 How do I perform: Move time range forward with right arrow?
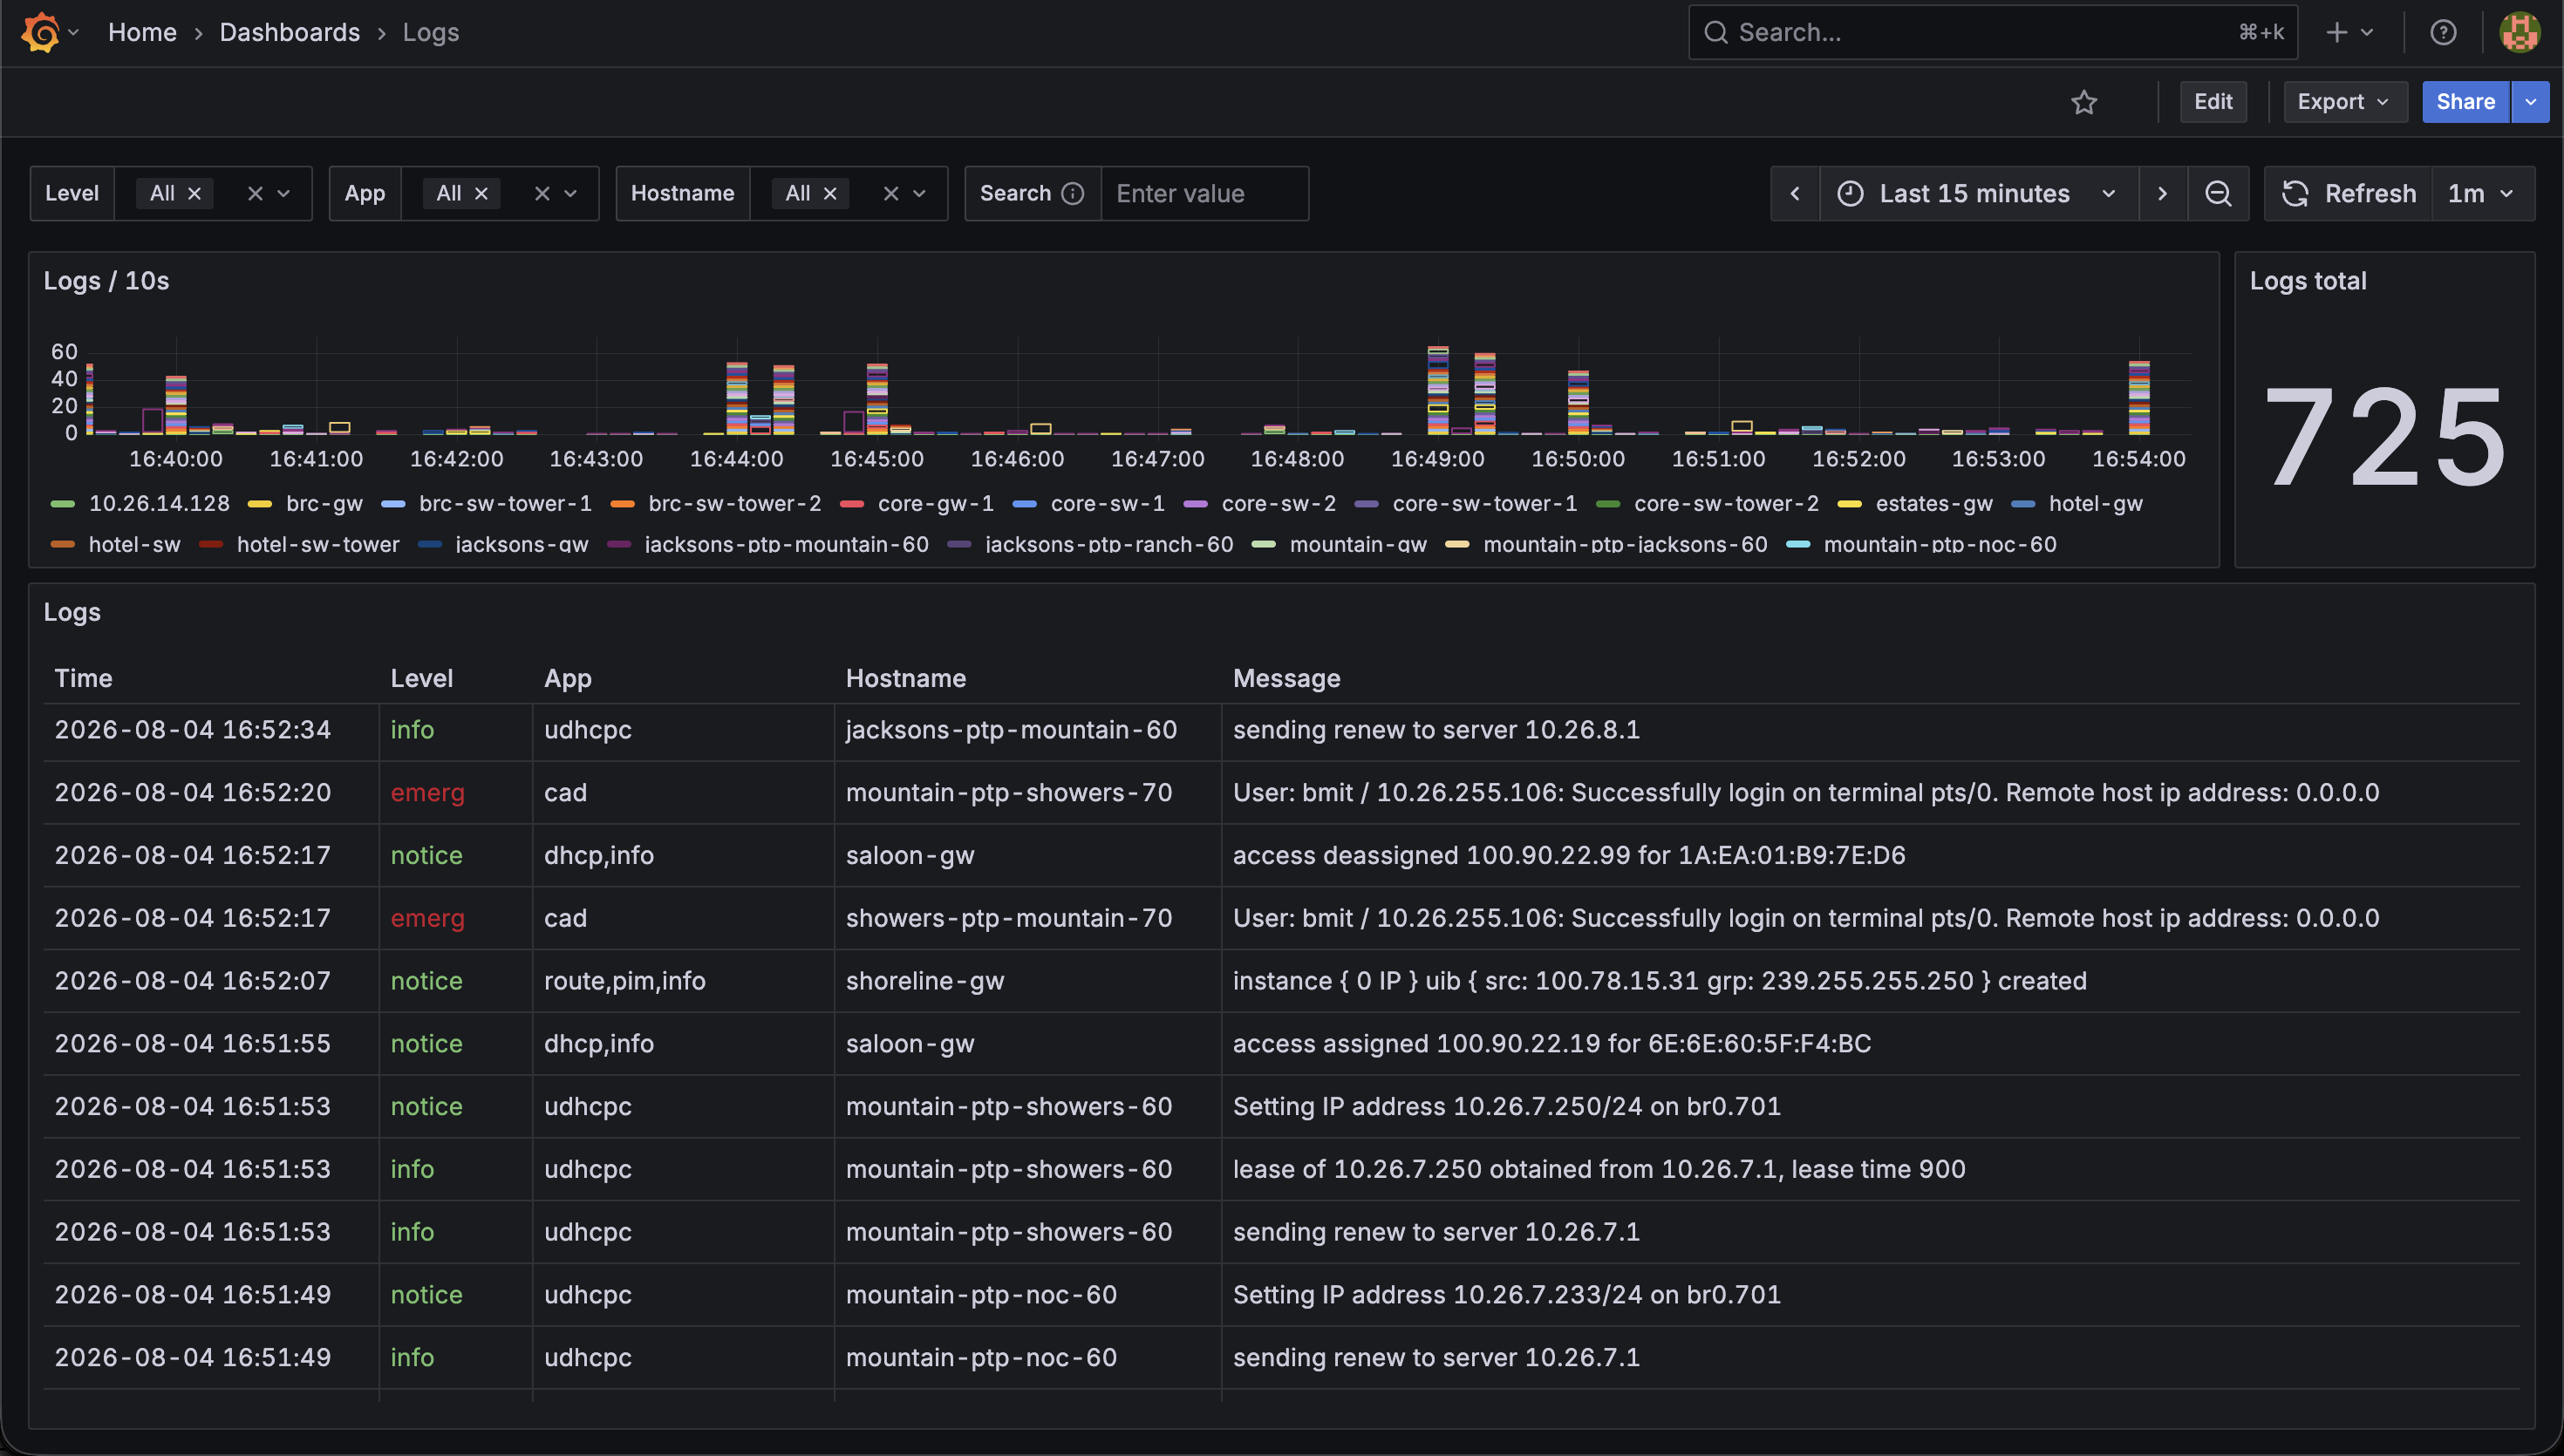pos(2162,193)
